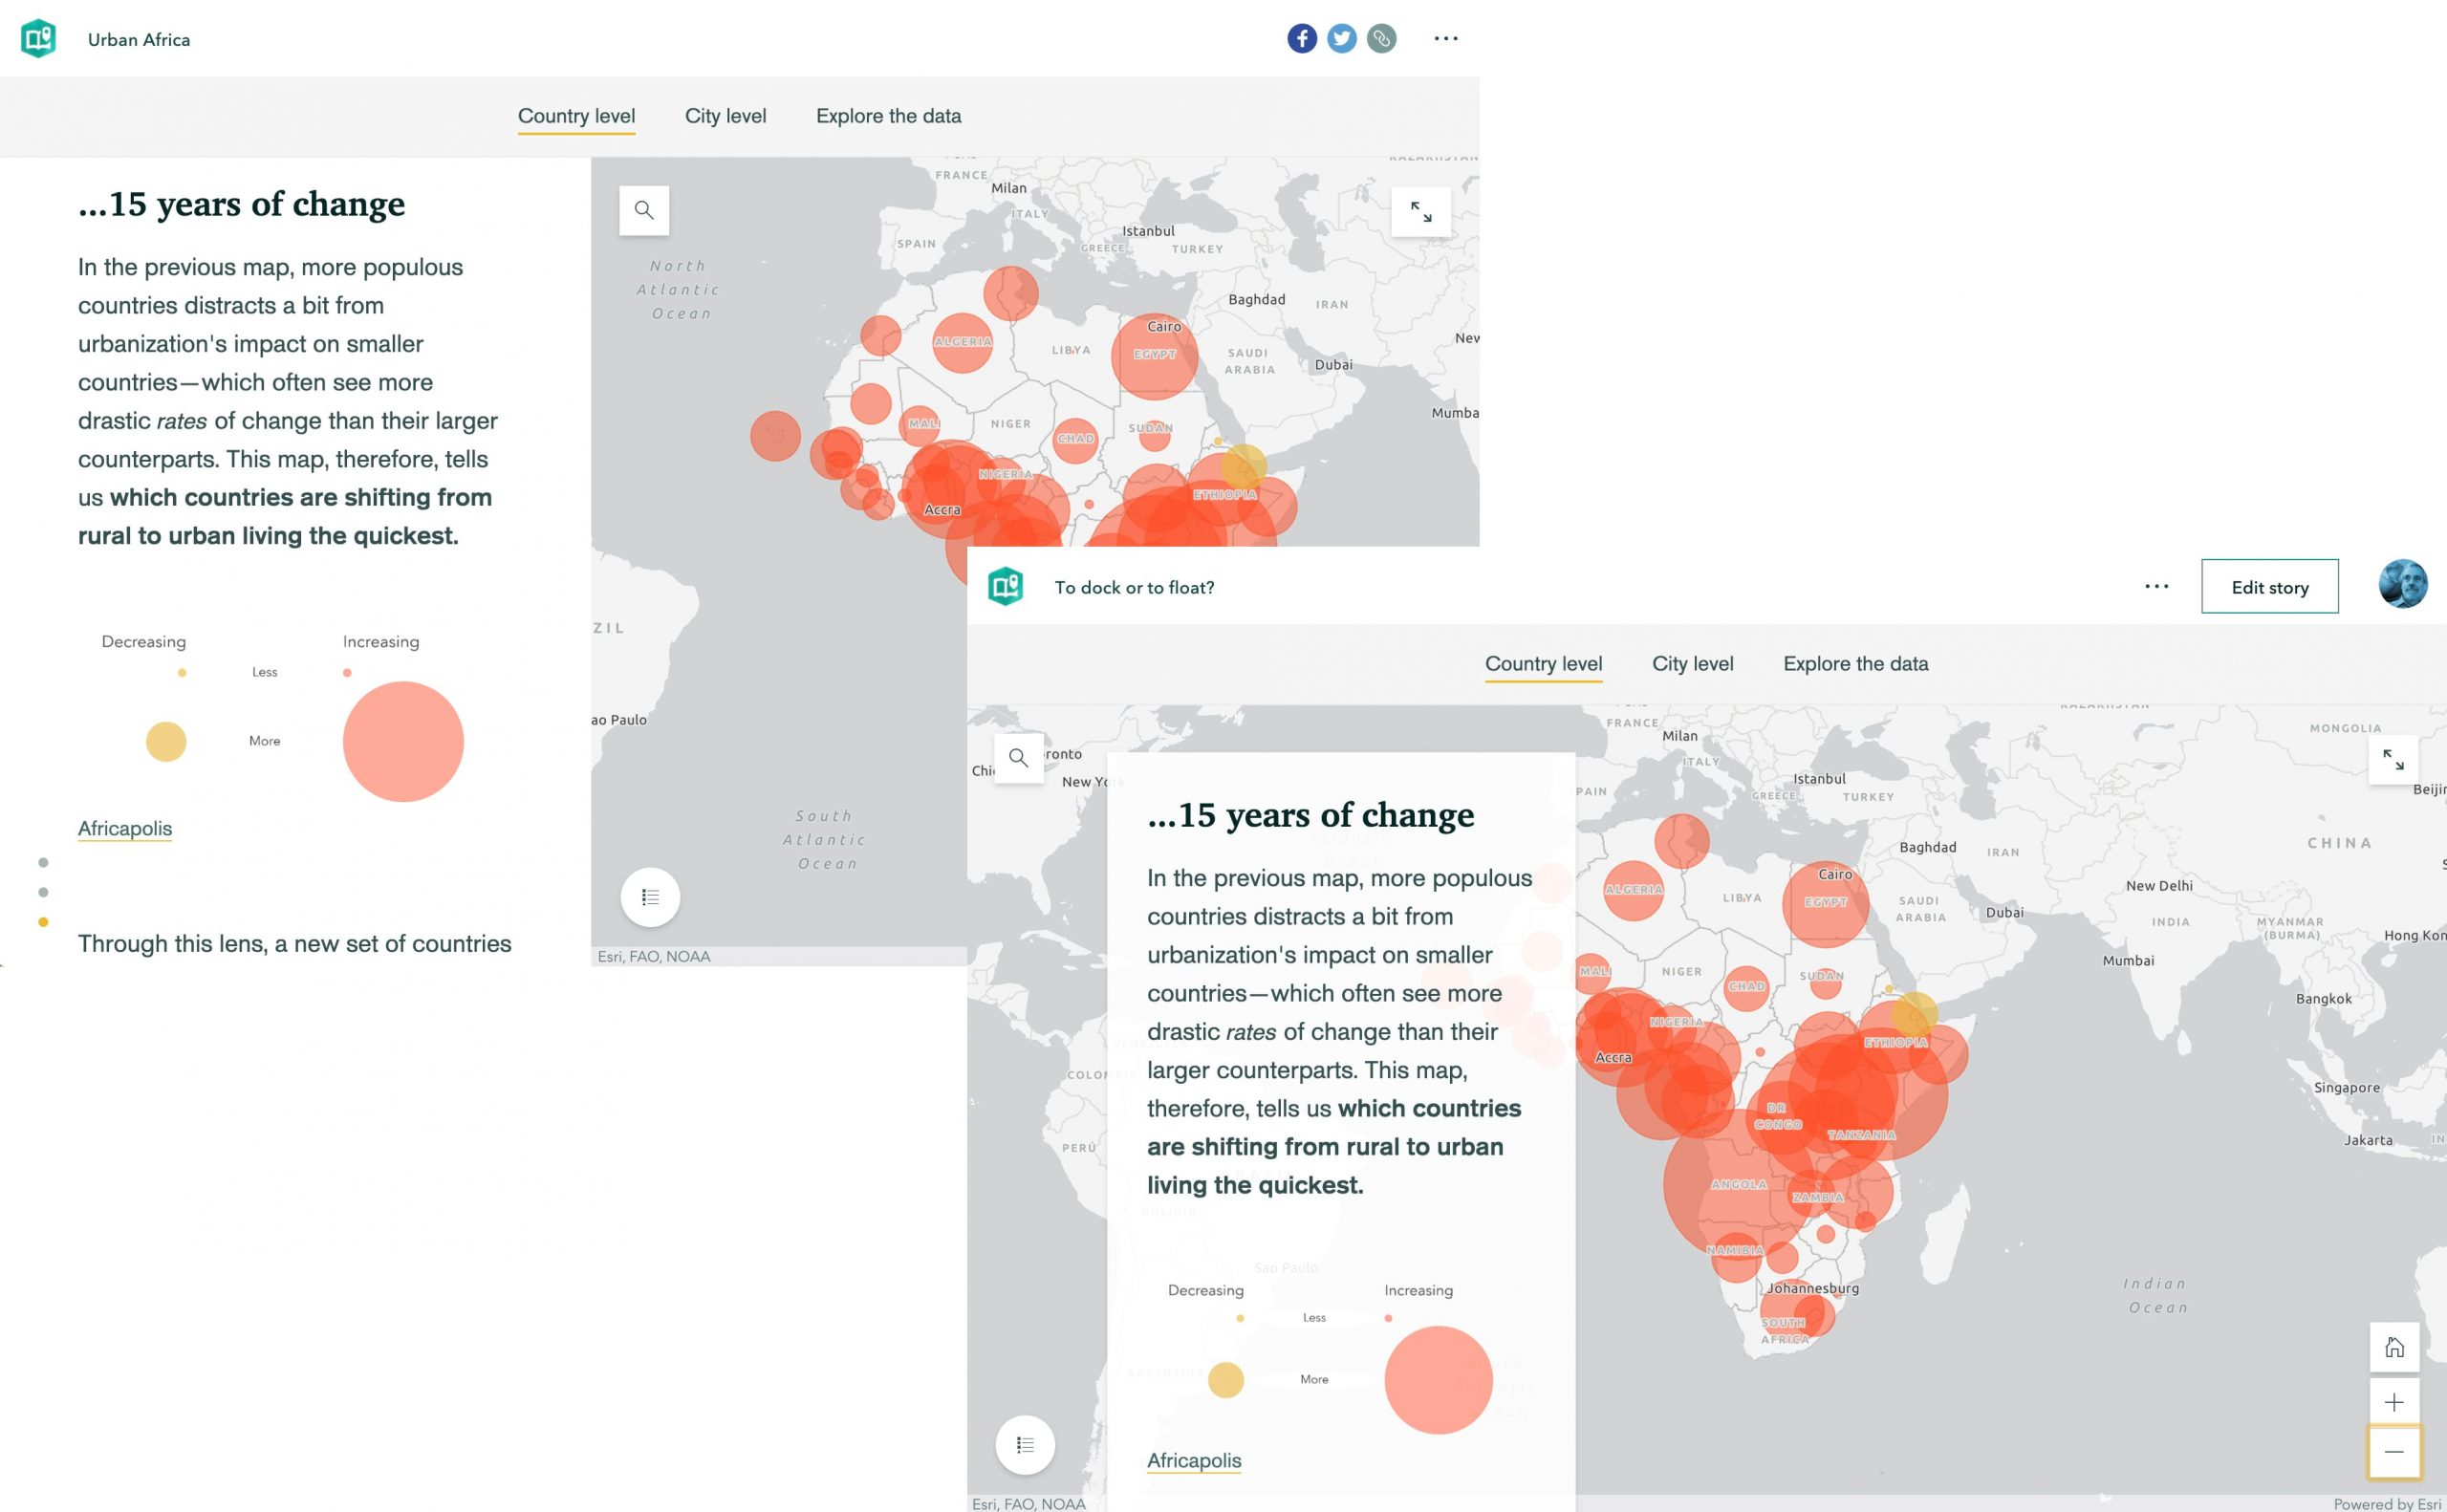This screenshot has width=2447, height=1512.
Task: Zoom out on the lower map
Action: coord(2394,1452)
